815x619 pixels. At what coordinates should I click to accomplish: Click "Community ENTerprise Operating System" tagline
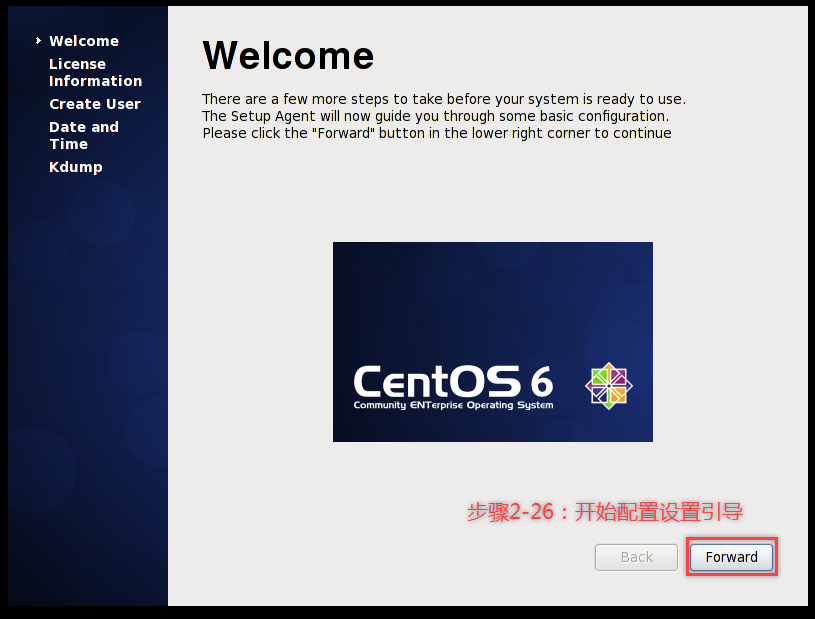click(x=453, y=405)
